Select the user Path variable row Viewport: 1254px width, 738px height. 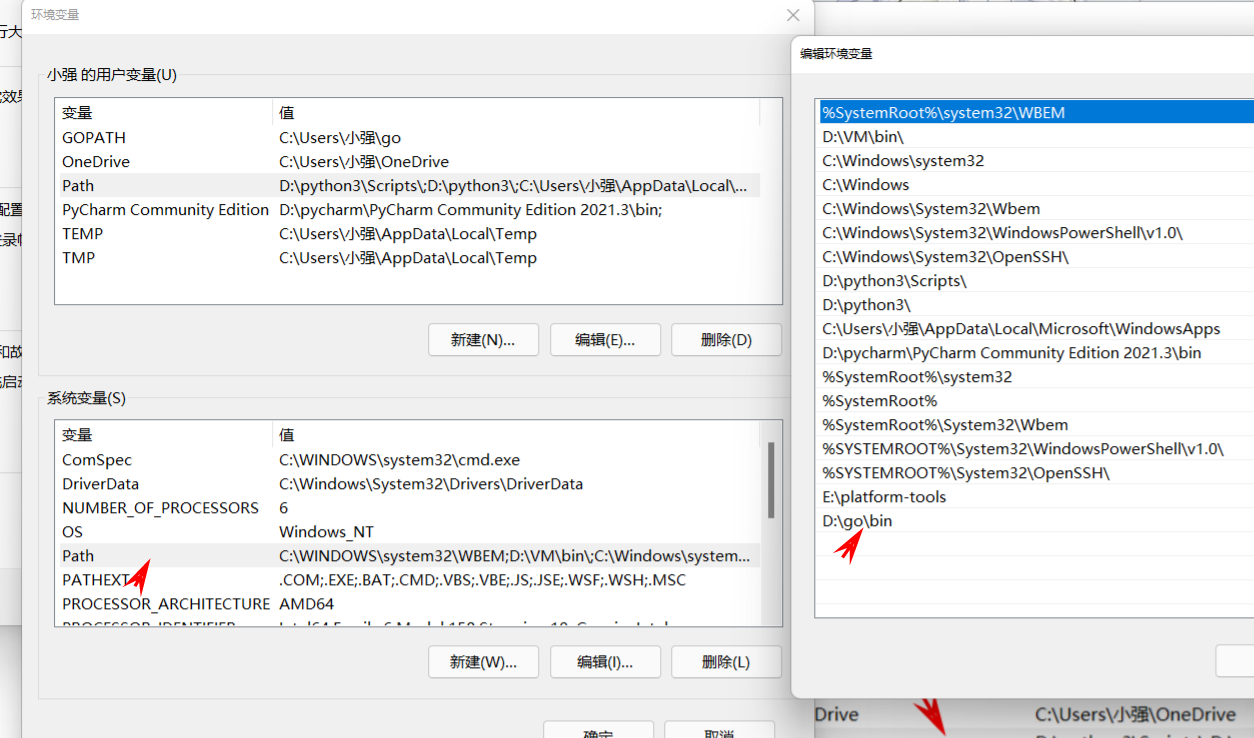click(x=408, y=186)
